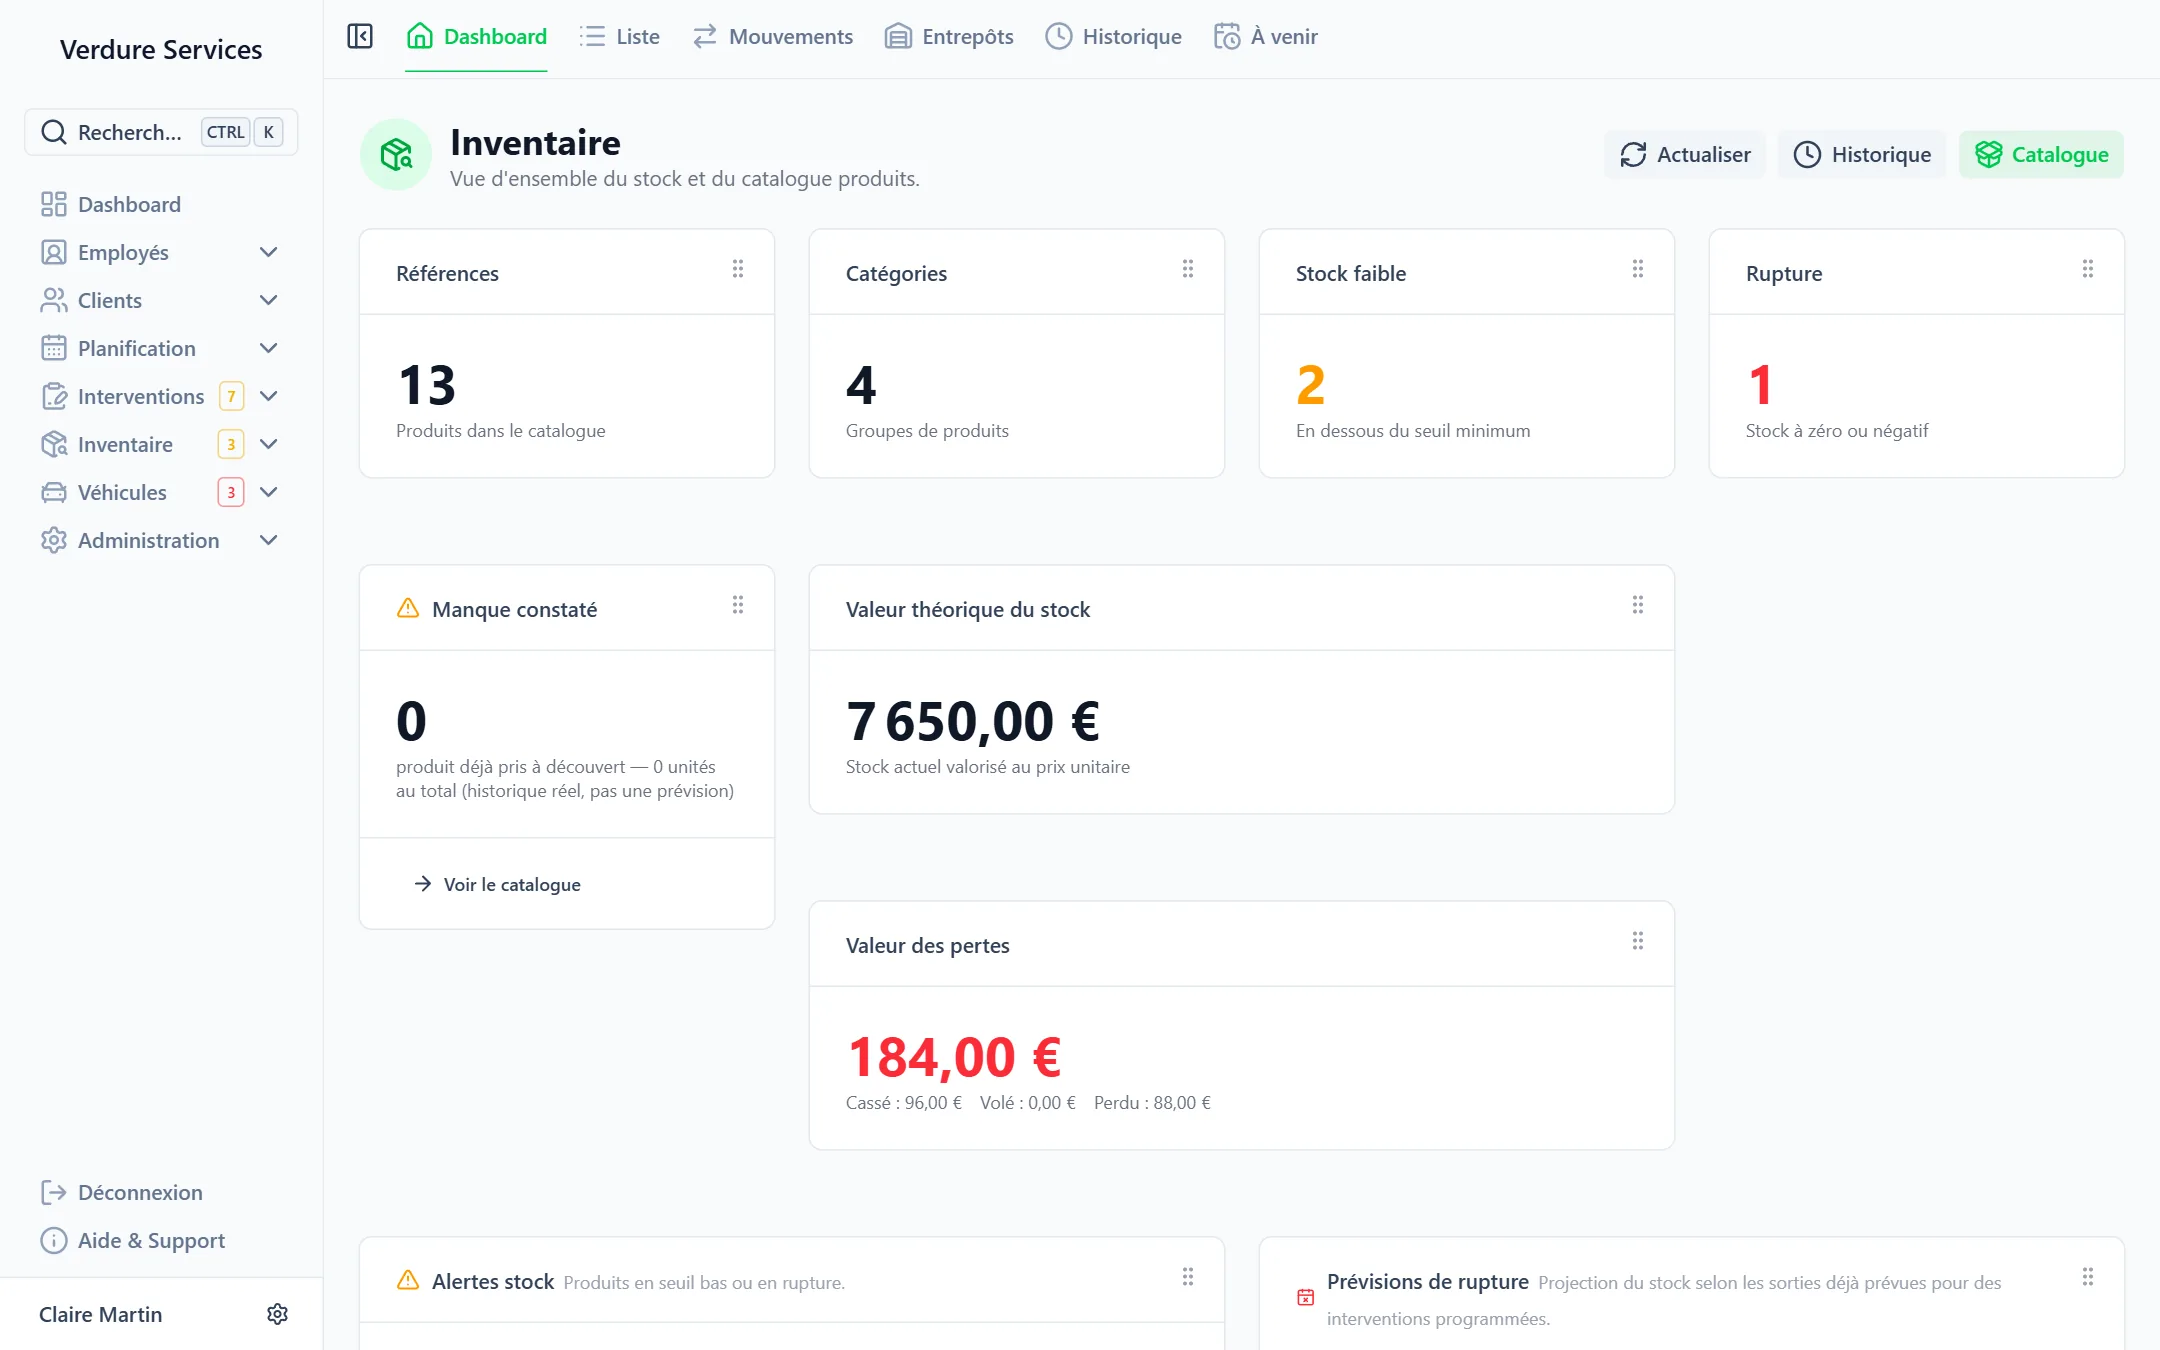Screen dimensions: 2160x1350
Task: Click the Inventaire package icon in header
Action: pyautogui.click(x=396, y=155)
